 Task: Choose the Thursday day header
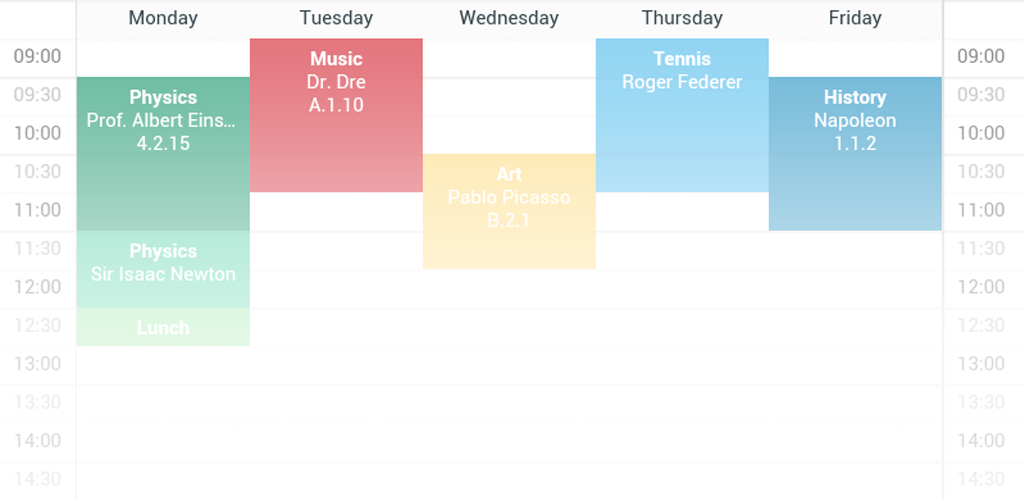point(682,18)
